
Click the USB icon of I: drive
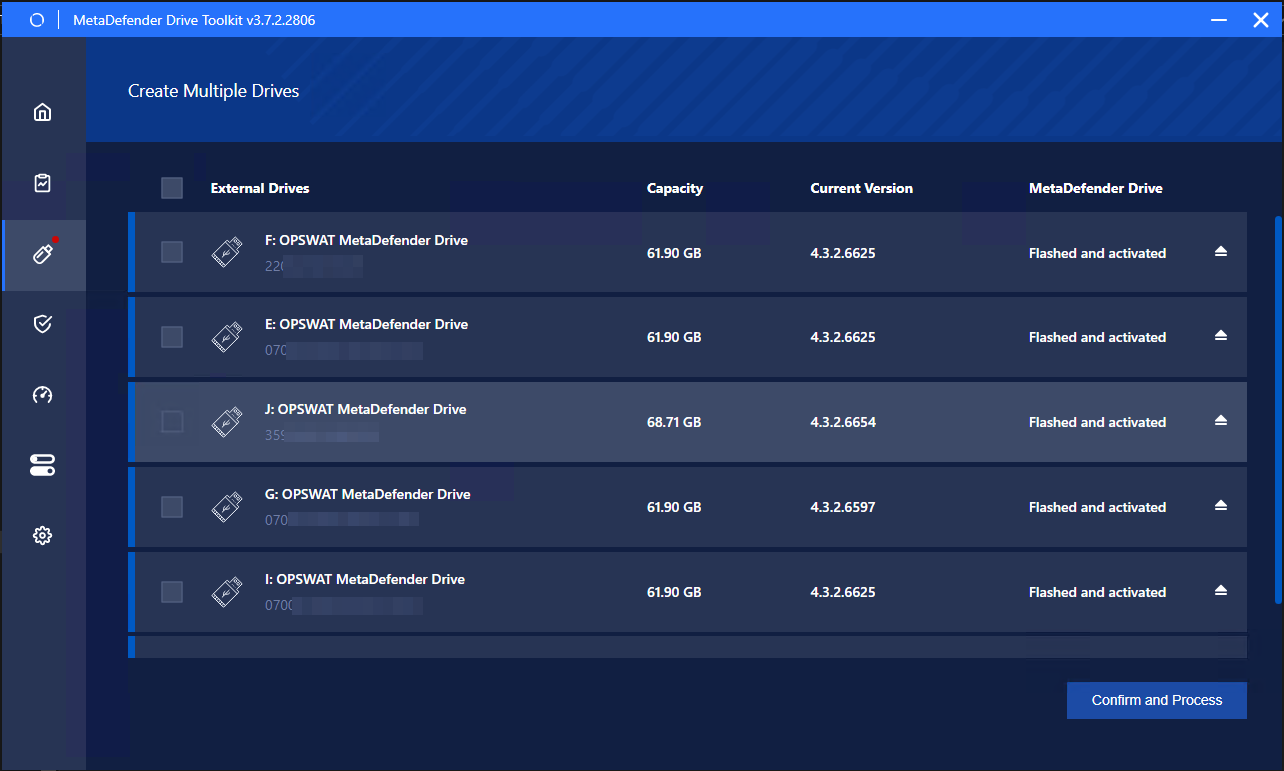pos(227,592)
